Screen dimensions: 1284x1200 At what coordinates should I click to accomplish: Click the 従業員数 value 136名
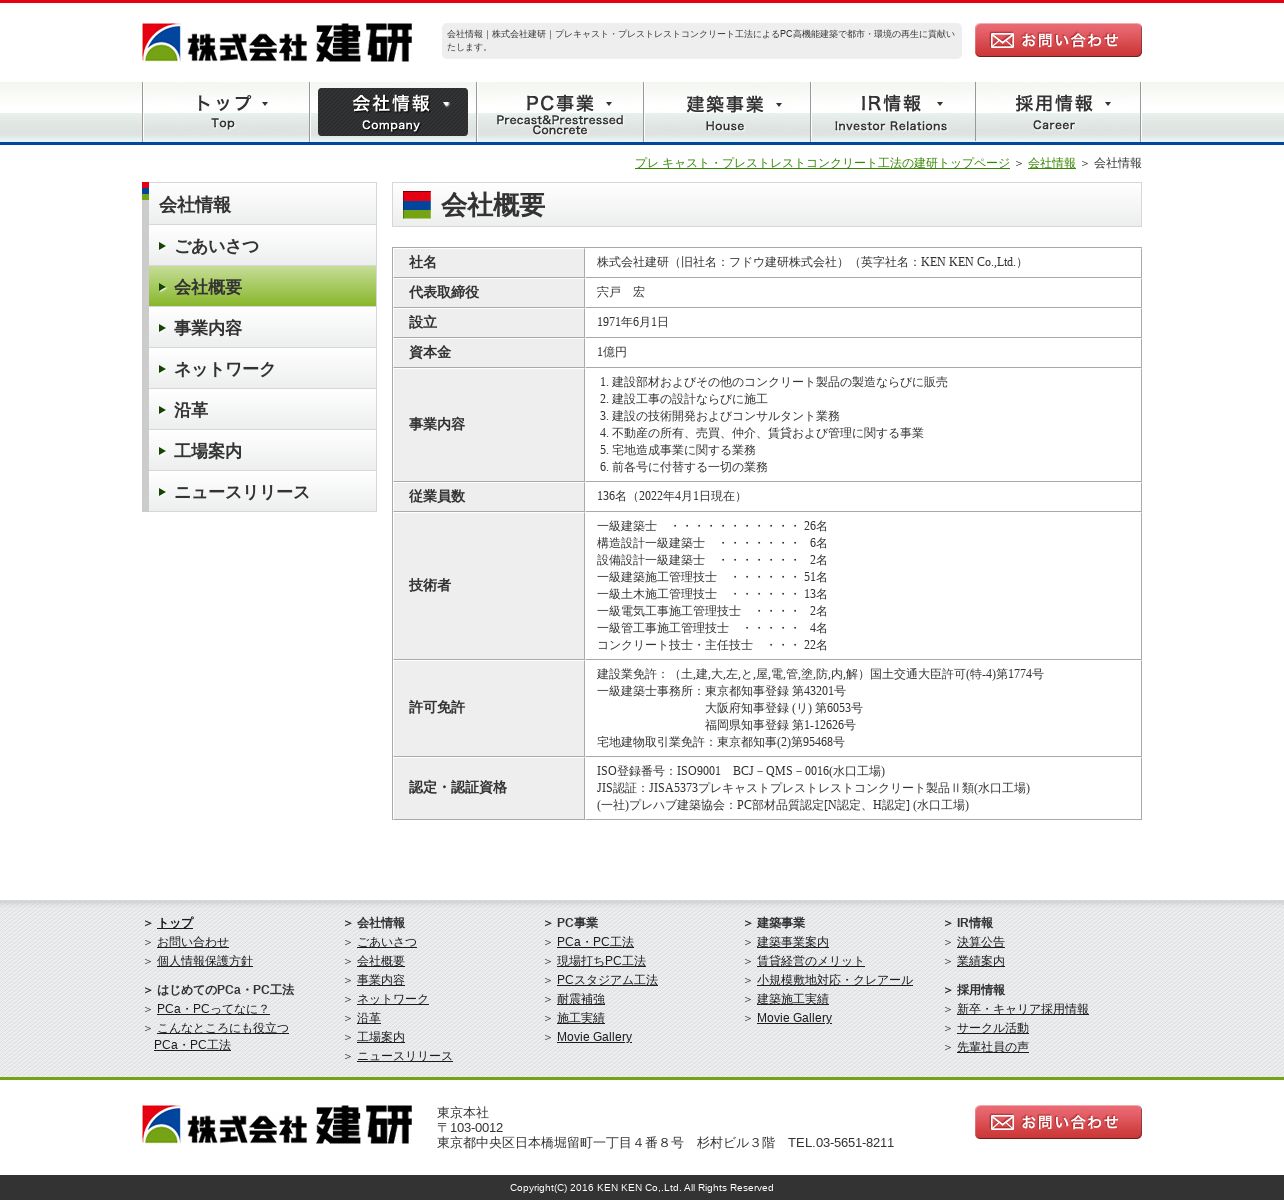pyautogui.click(x=671, y=496)
